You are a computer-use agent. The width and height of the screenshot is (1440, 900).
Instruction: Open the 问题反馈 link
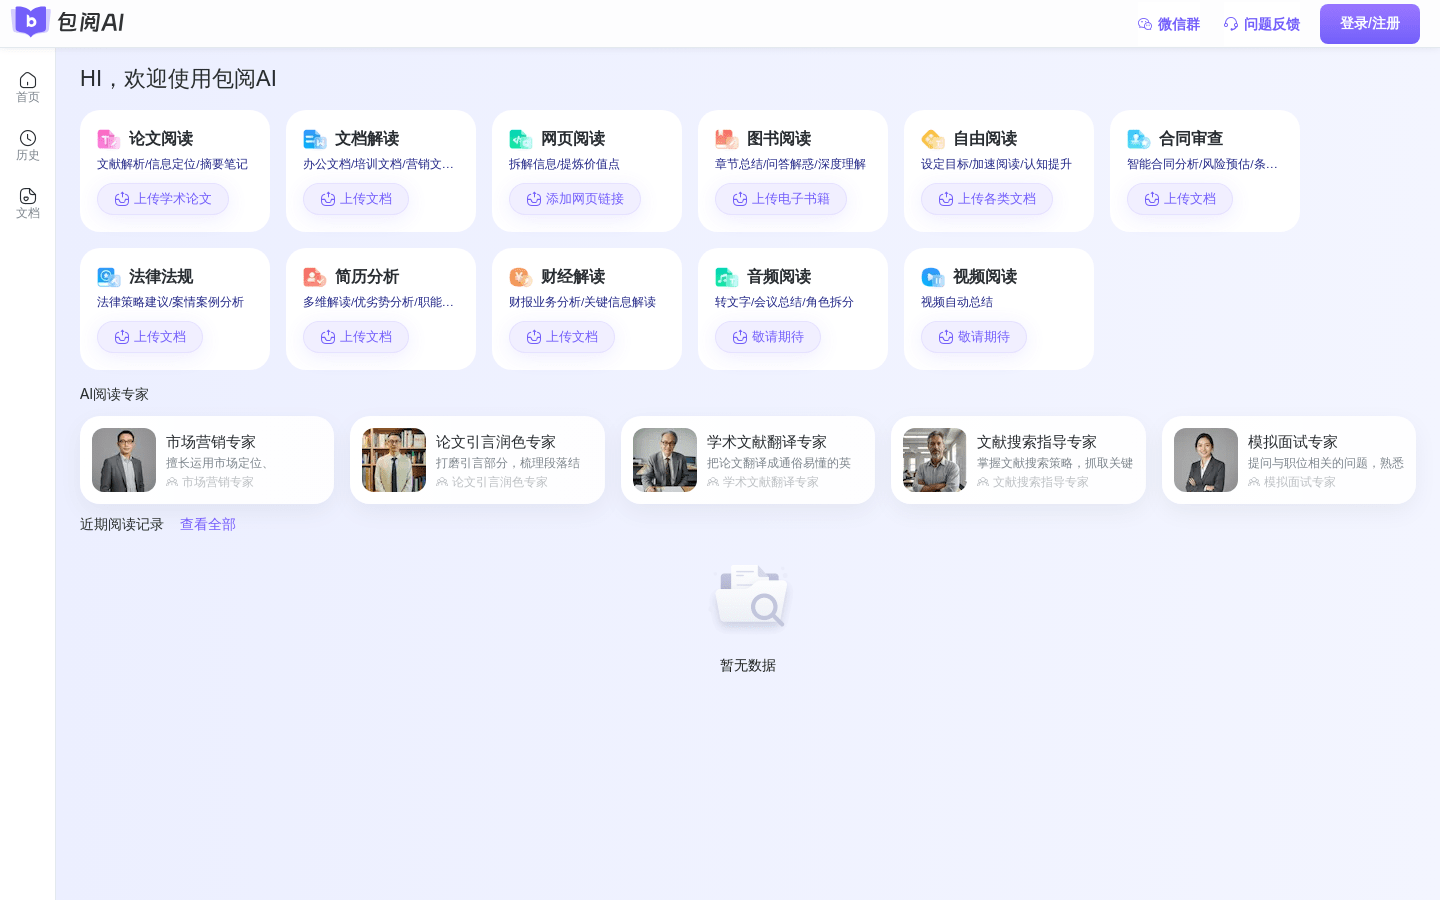(x=1262, y=24)
